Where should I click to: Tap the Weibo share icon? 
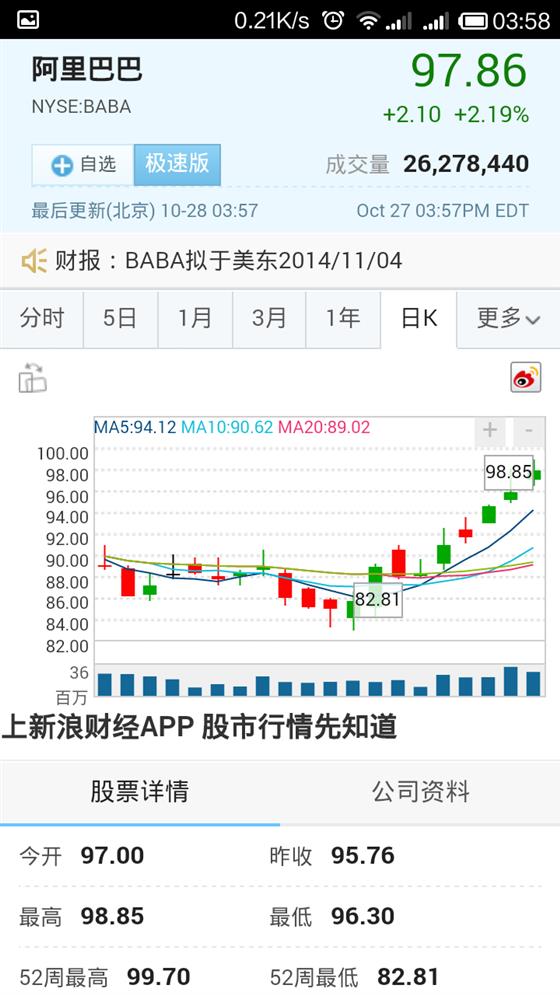[x=526, y=378]
